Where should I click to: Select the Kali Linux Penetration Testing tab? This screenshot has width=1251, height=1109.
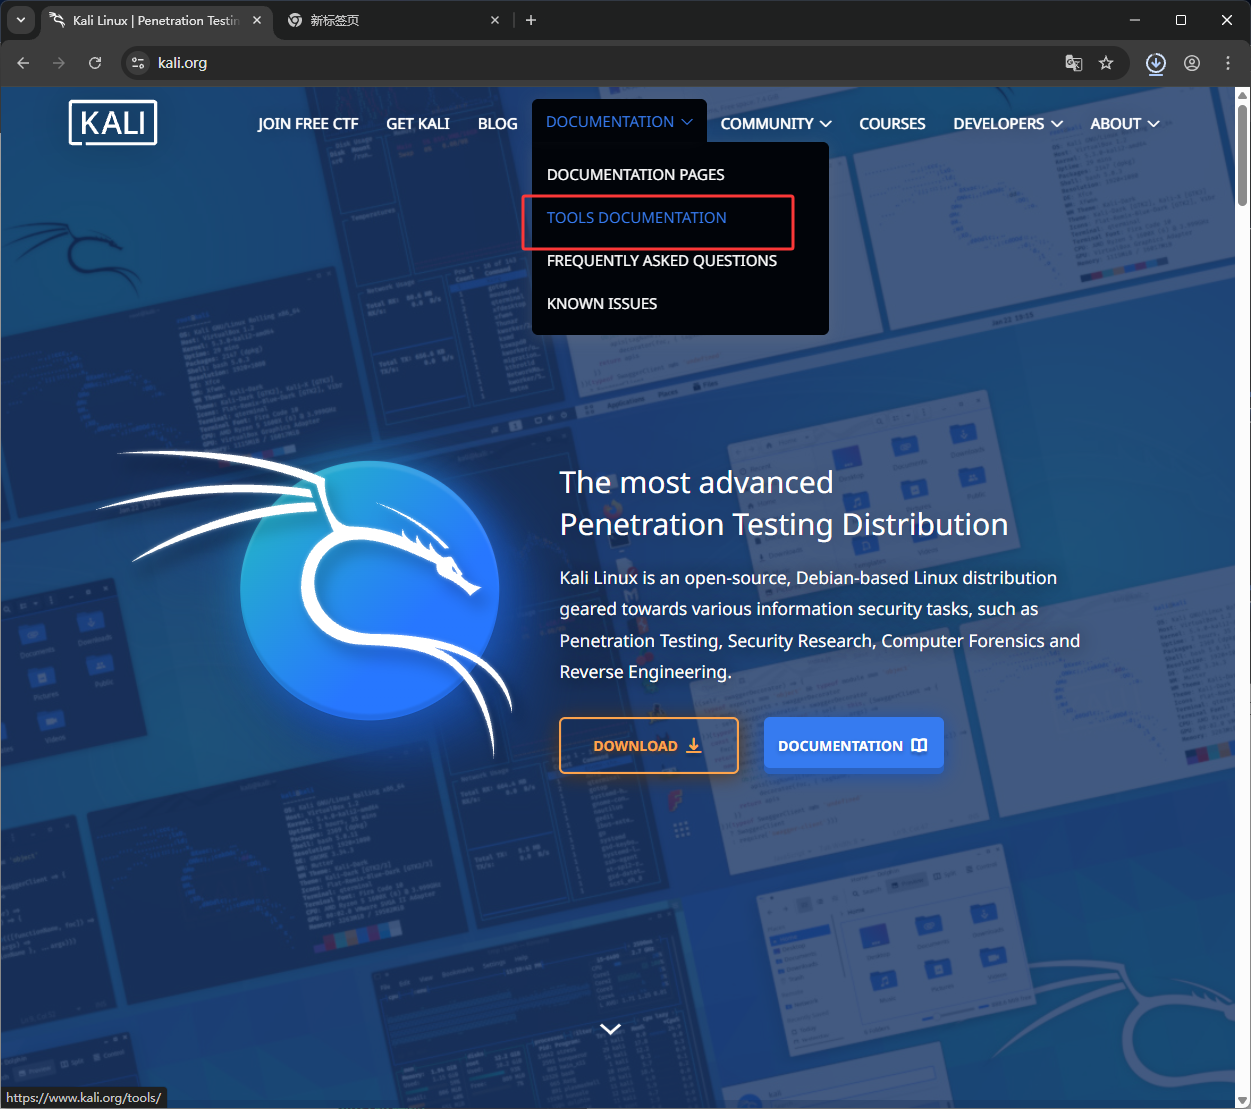tap(156, 20)
